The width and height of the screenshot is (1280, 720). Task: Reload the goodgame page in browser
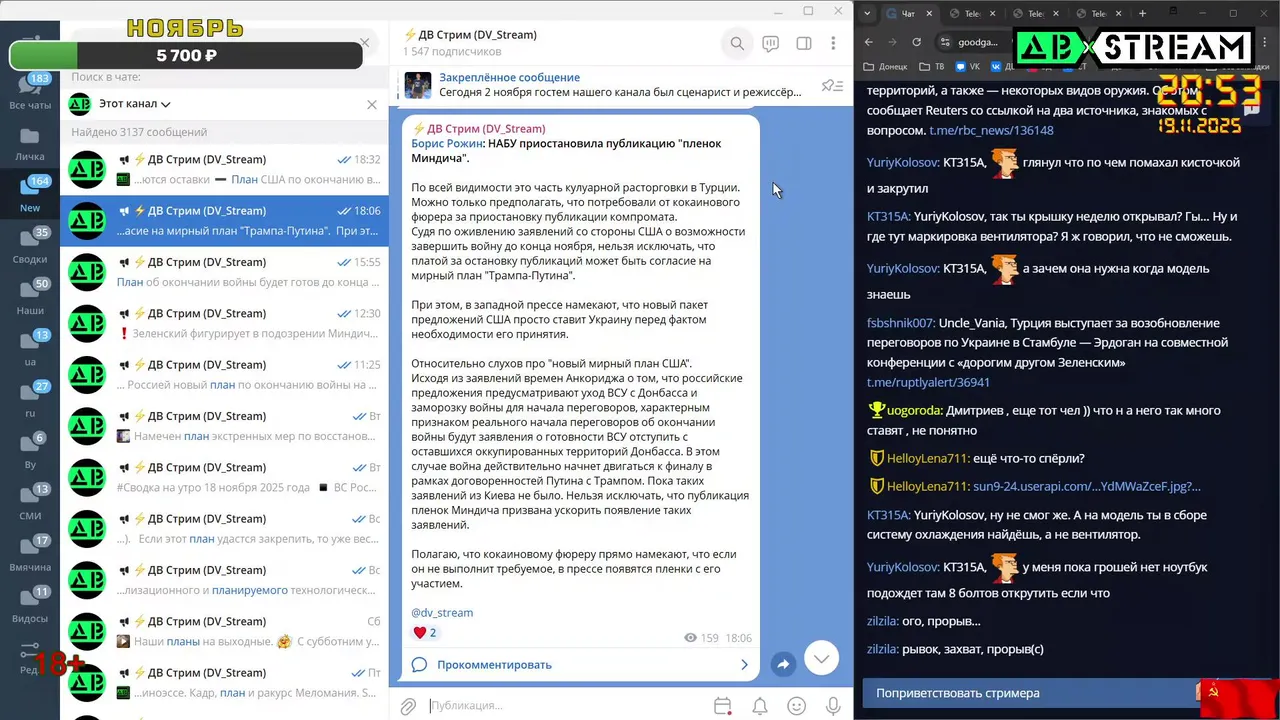click(x=917, y=42)
